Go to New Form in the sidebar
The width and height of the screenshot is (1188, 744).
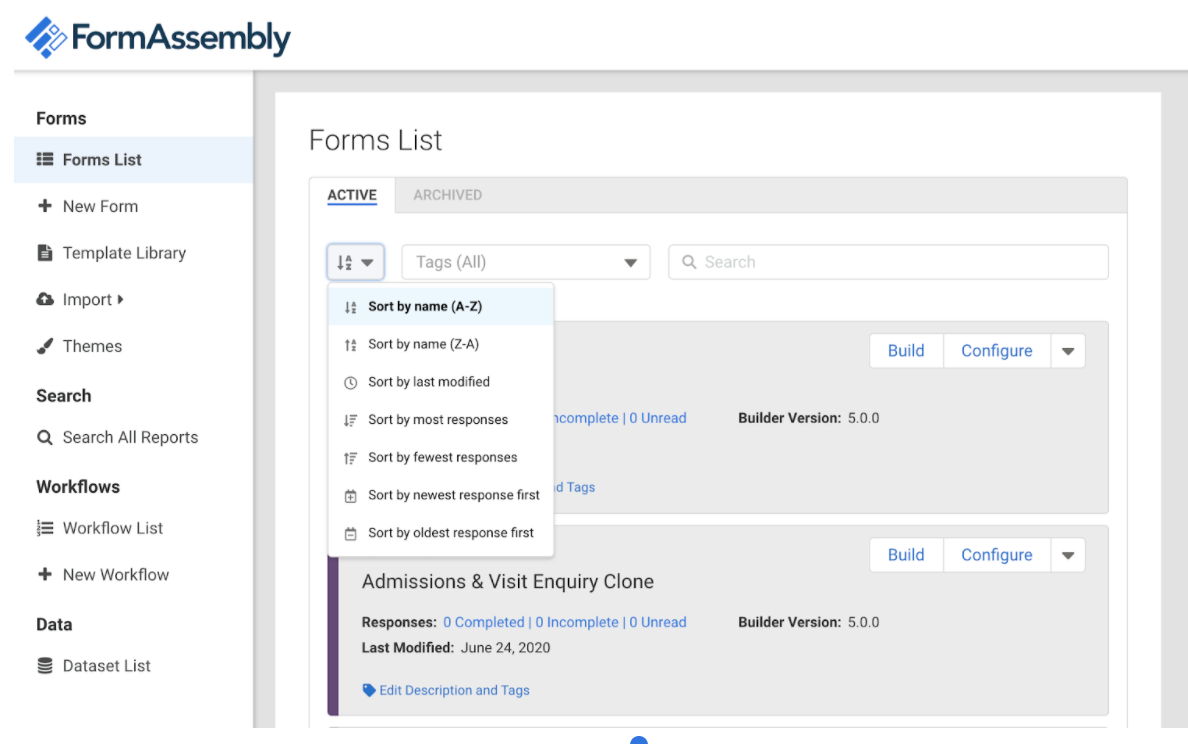point(100,206)
